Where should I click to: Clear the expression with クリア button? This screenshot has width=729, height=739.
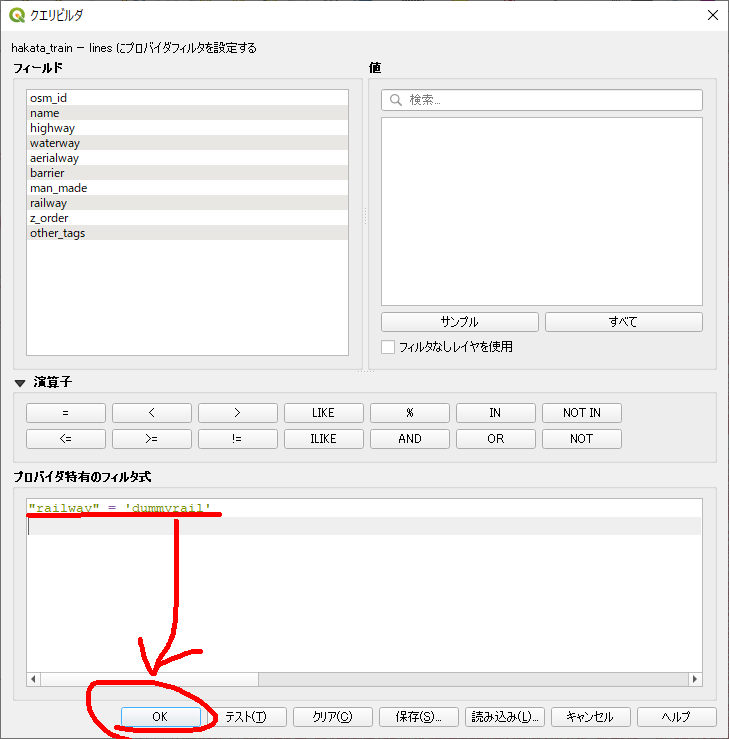point(333,717)
